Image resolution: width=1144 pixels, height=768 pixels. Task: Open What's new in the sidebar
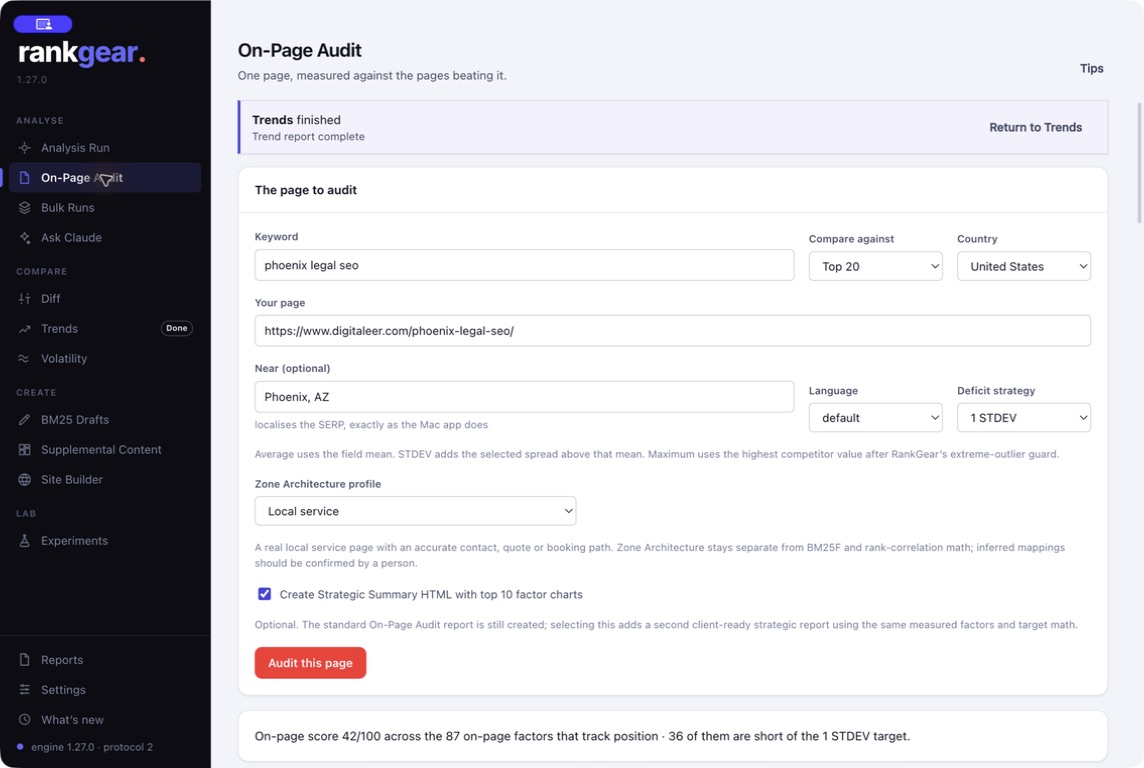pyautogui.click(x=105, y=719)
